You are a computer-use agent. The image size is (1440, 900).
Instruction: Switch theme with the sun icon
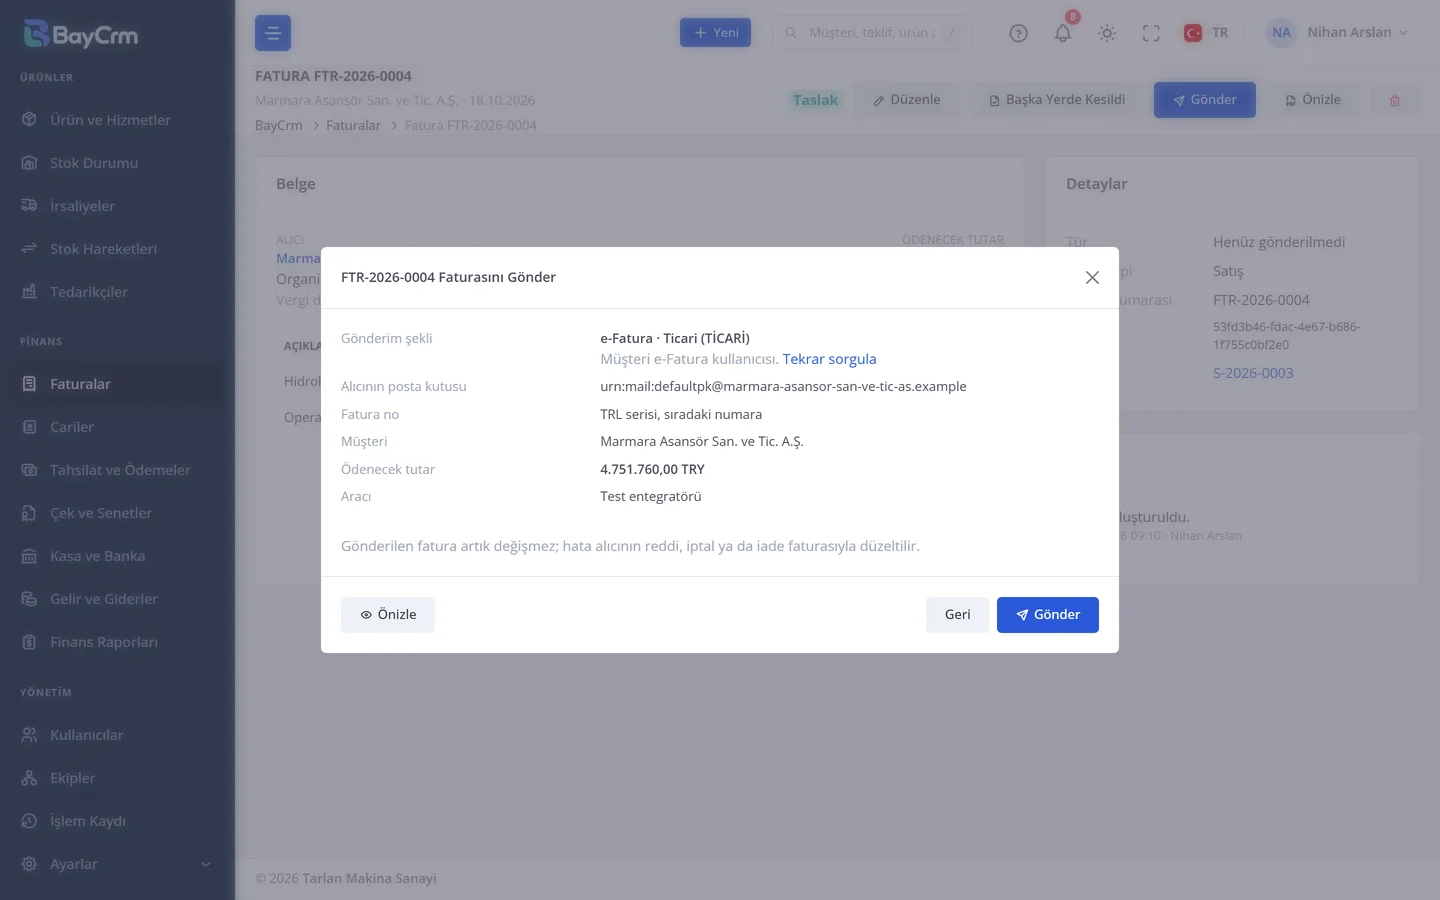(x=1107, y=33)
